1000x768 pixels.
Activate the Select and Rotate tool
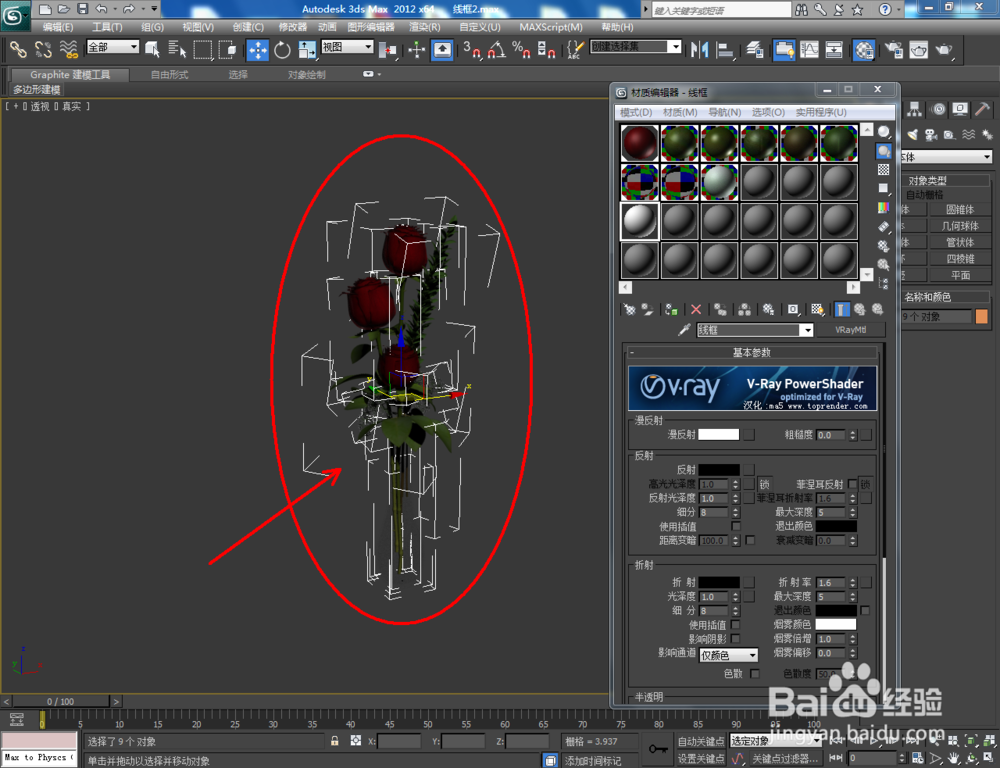(x=282, y=49)
